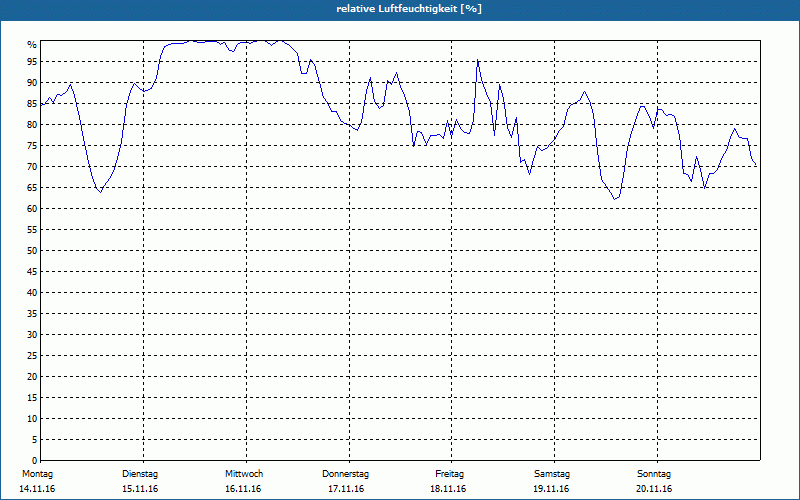The image size is (800, 500).
Task: Click the date 15.11.16
Action: pos(140,489)
